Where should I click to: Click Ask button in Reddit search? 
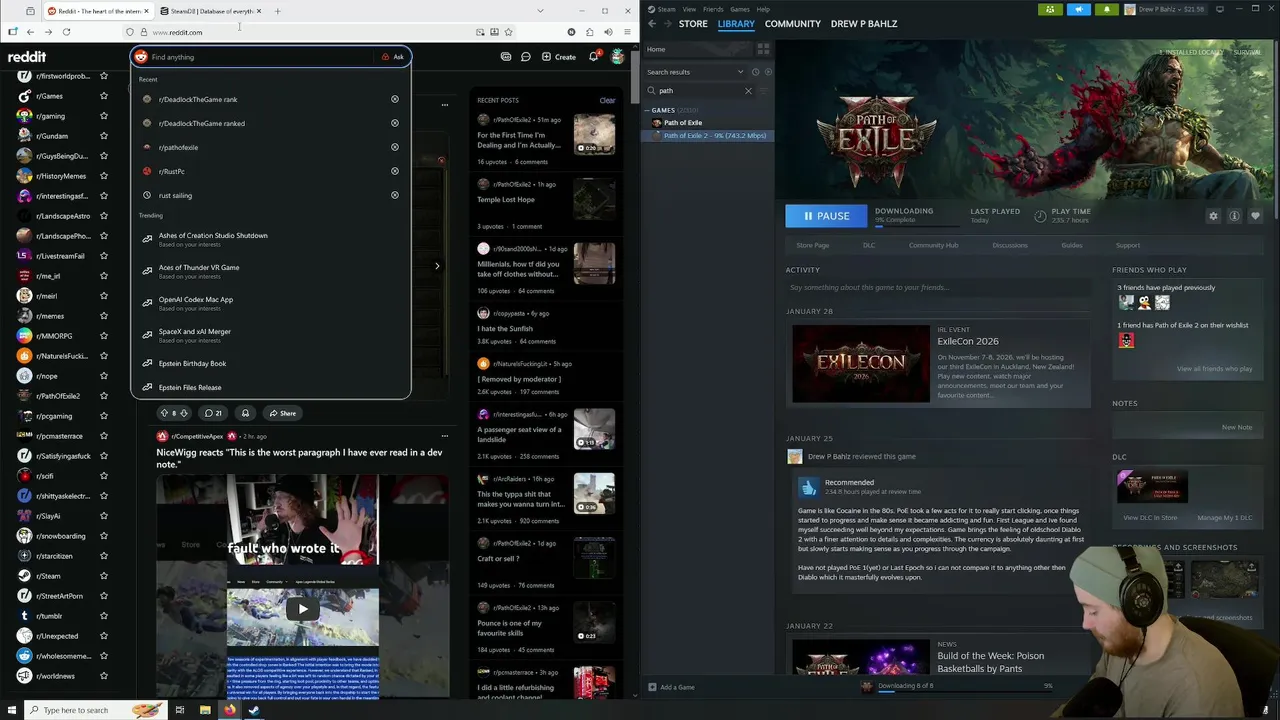pyautogui.click(x=393, y=57)
